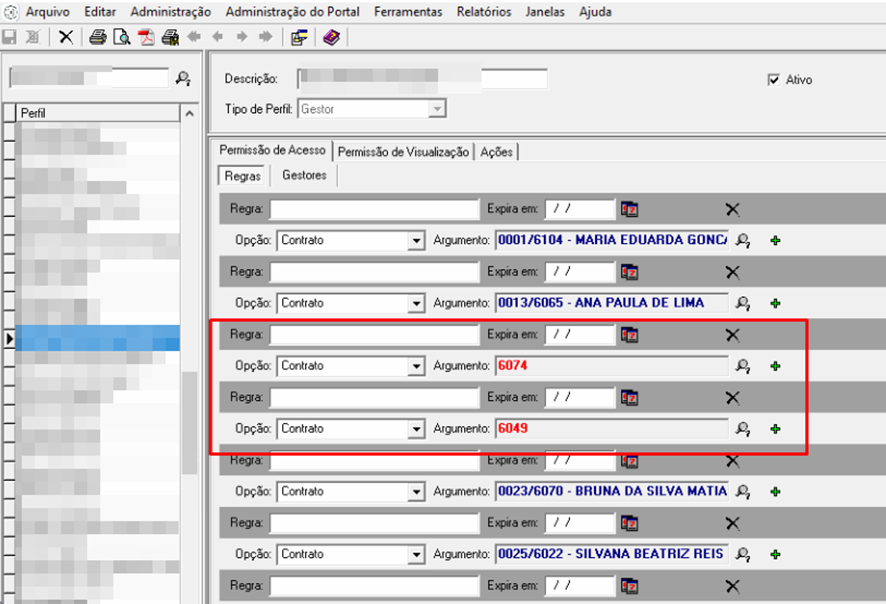Open Opção dropdown for argument 6074 row
This screenshot has width=886, height=604.
click(x=416, y=367)
